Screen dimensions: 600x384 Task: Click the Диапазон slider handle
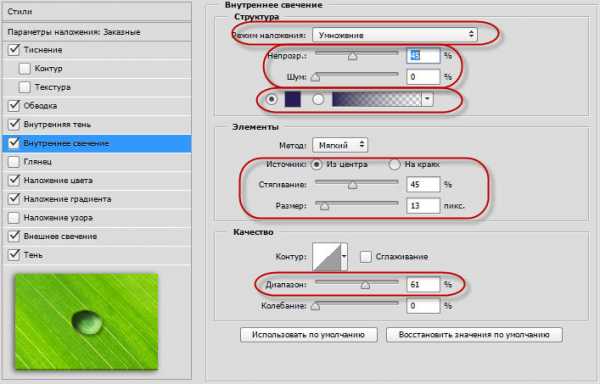coord(365,285)
